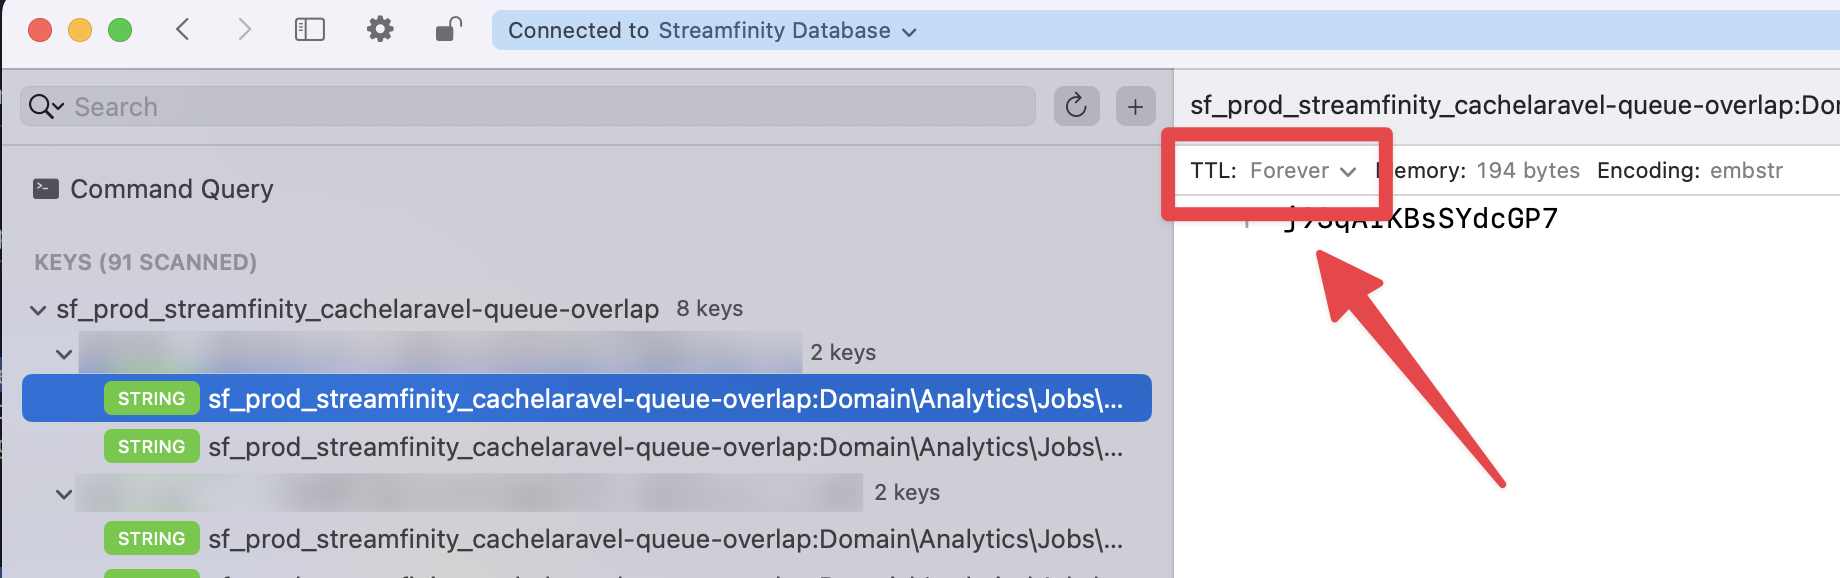Add a new key with plus button

1135,106
